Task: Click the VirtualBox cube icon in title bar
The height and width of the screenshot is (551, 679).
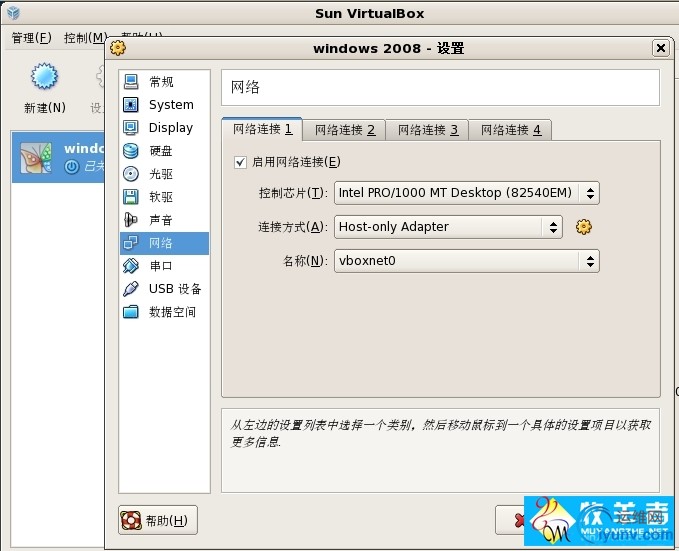Action: 13,13
